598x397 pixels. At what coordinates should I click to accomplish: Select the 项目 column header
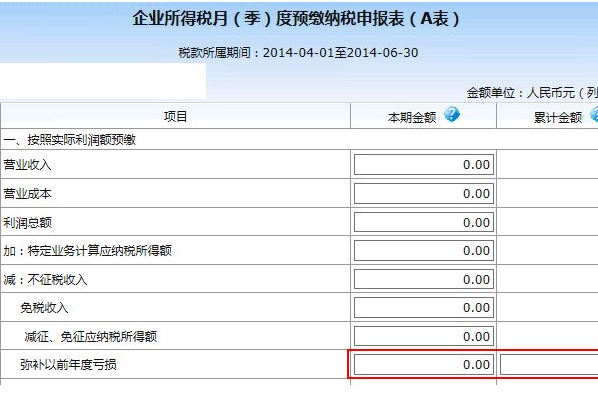click(175, 116)
